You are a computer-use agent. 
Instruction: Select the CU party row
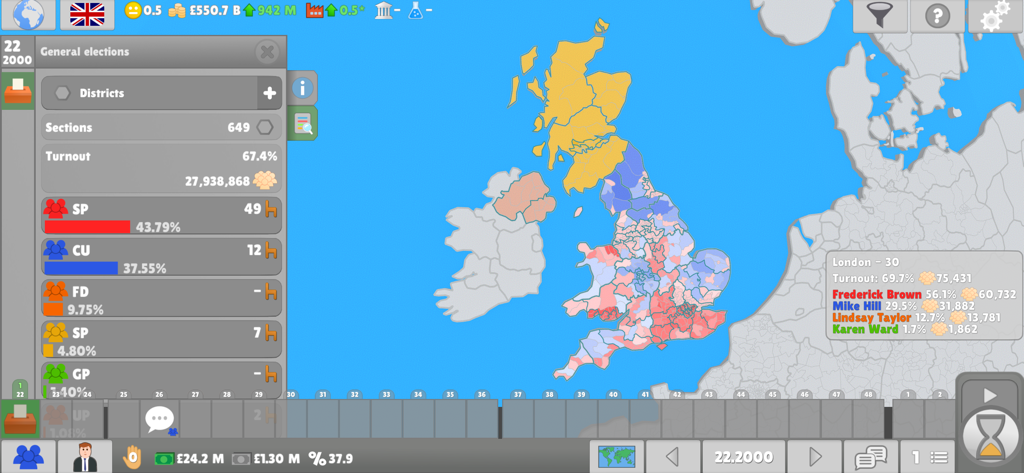pos(161,257)
